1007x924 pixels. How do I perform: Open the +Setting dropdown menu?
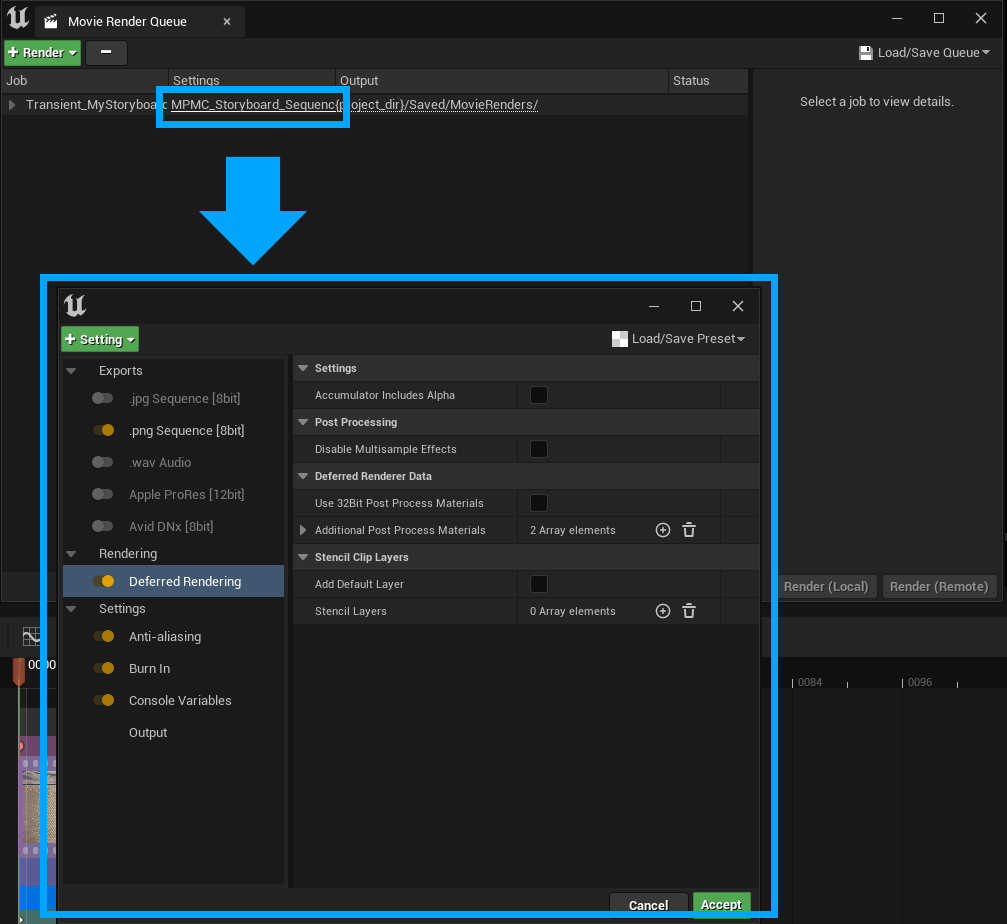click(99, 339)
